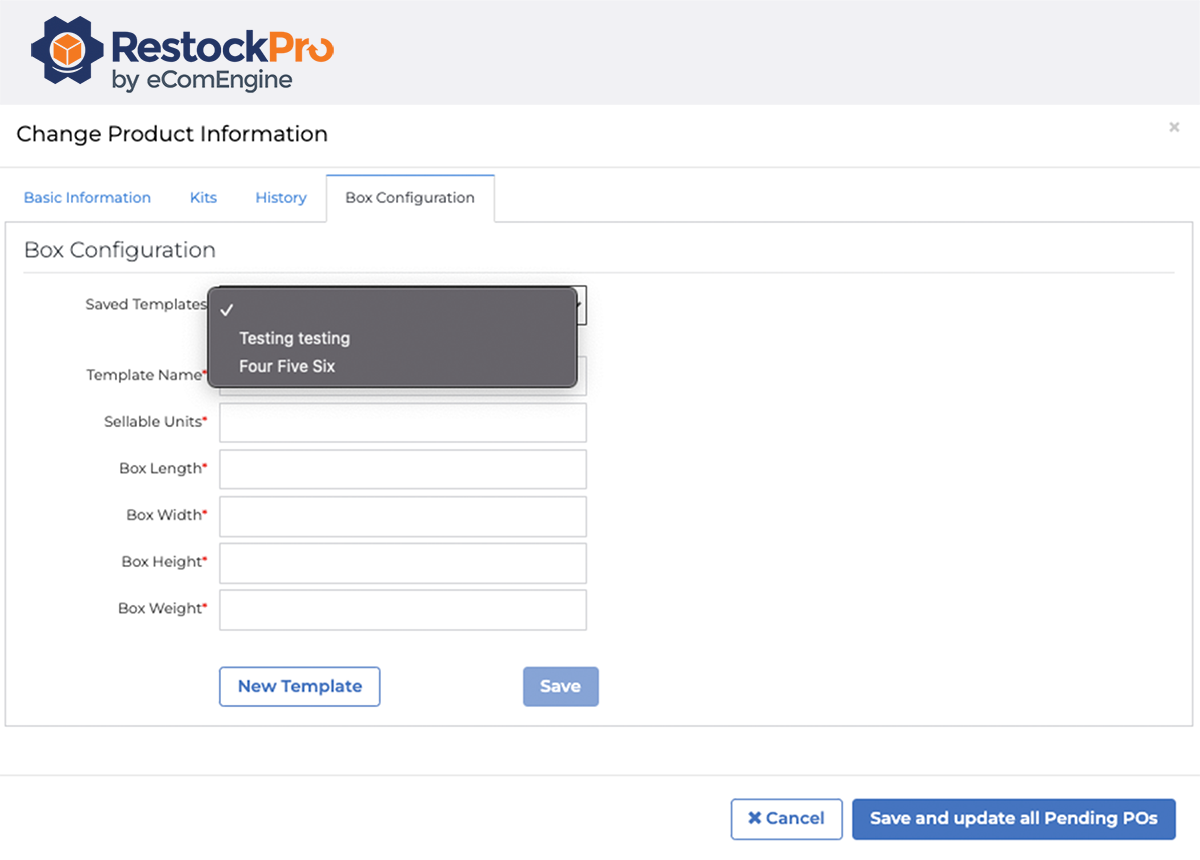The height and width of the screenshot is (860, 1200).
Task: Click the Box Weight field
Action: point(403,610)
